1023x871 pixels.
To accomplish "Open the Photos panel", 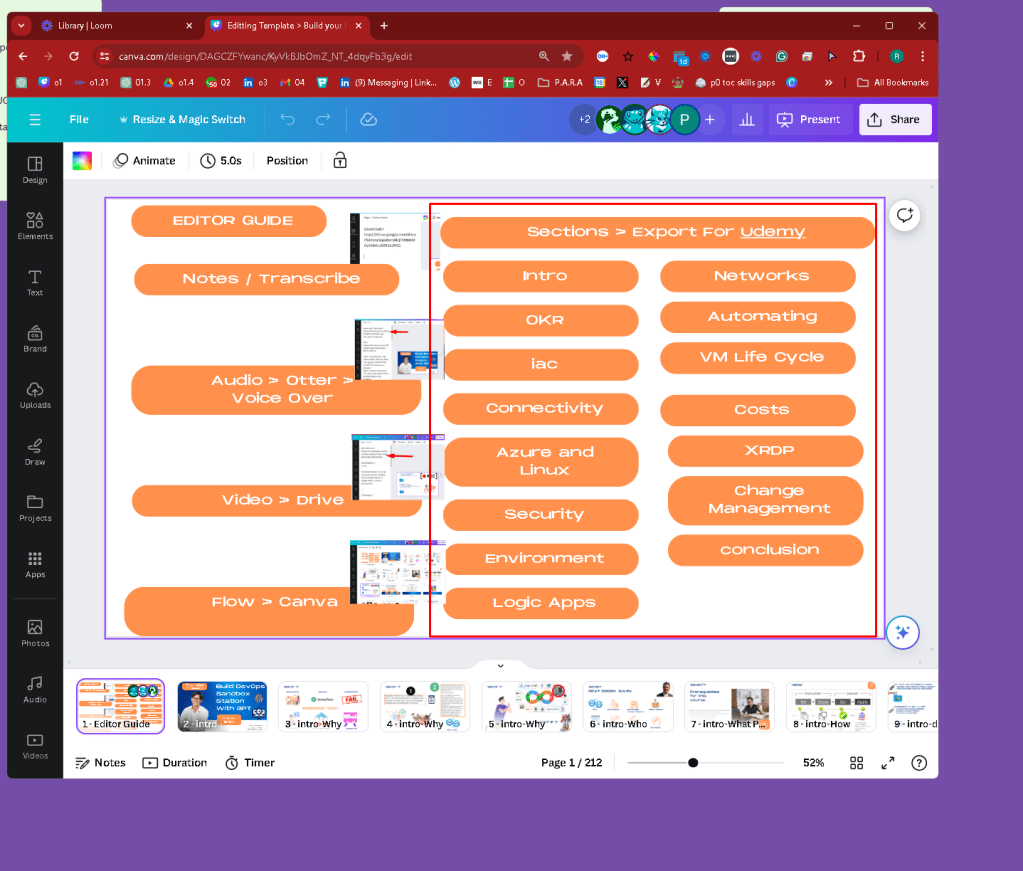I will (x=35, y=634).
